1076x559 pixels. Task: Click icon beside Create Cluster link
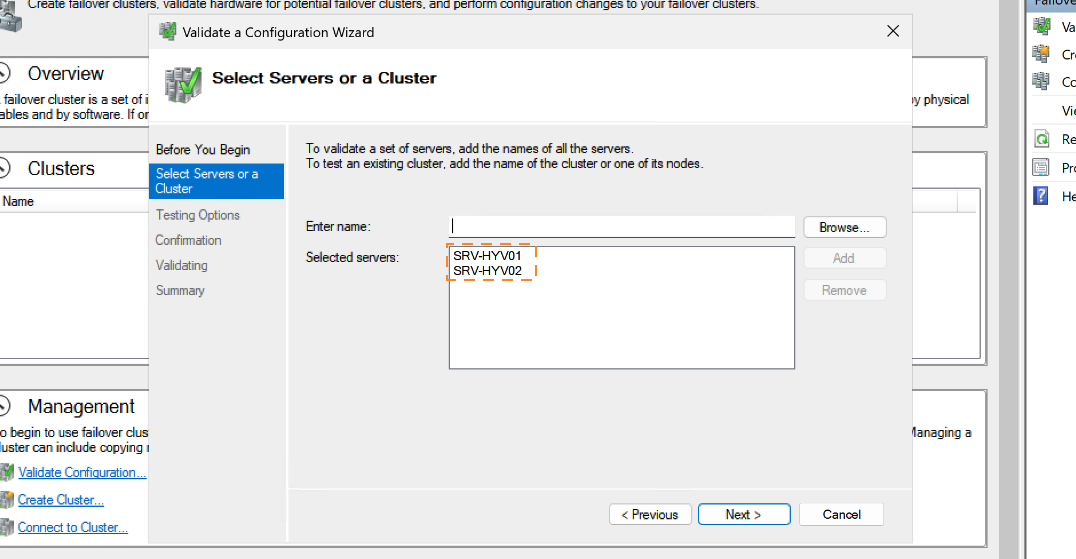coord(7,500)
